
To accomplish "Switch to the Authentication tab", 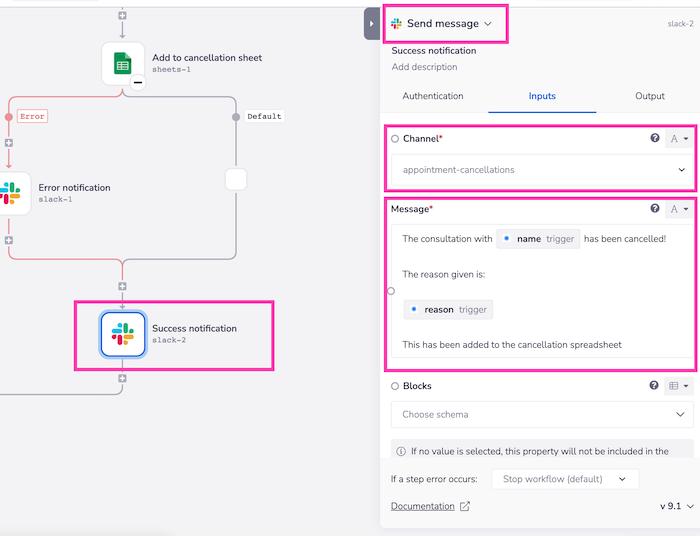I will coord(433,96).
